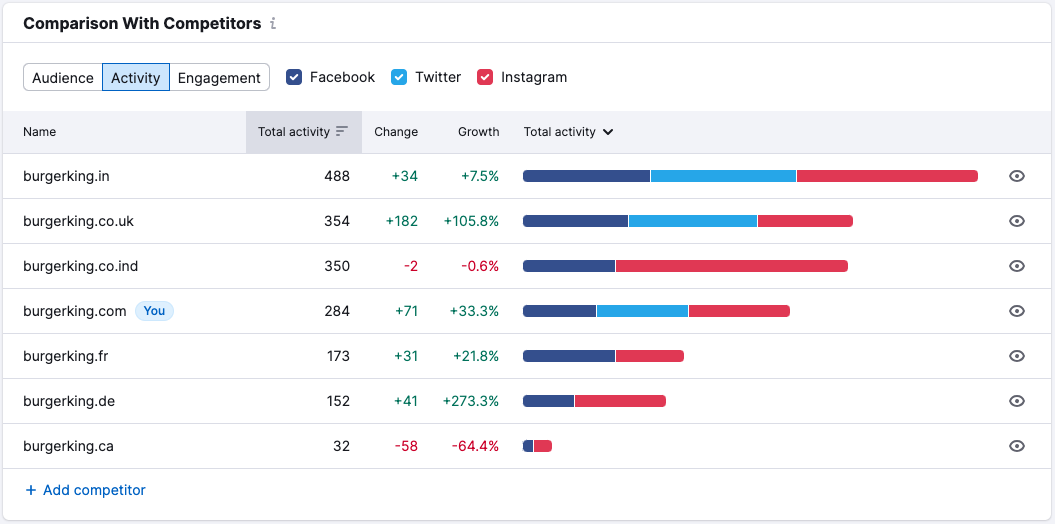Uncheck the Facebook checkbox
The image size is (1055, 524).
click(x=294, y=77)
